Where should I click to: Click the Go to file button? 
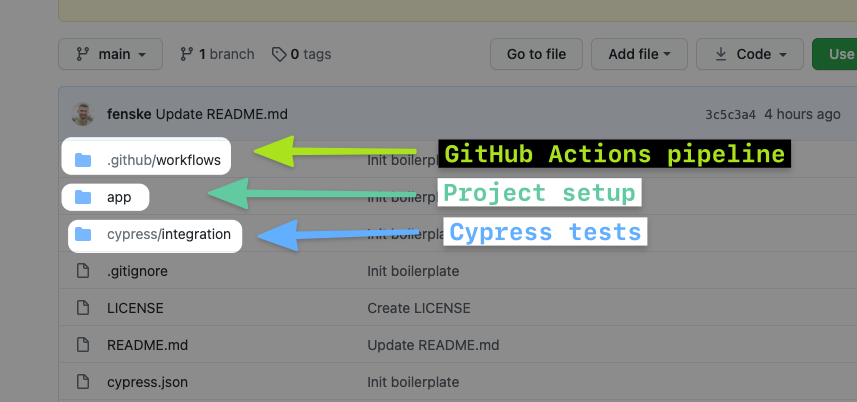click(536, 54)
